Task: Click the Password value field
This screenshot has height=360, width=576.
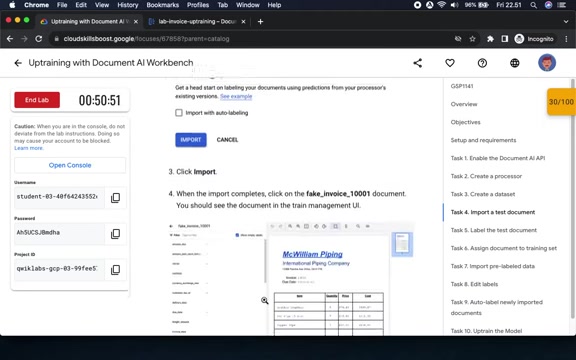Action: click(x=59, y=234)
